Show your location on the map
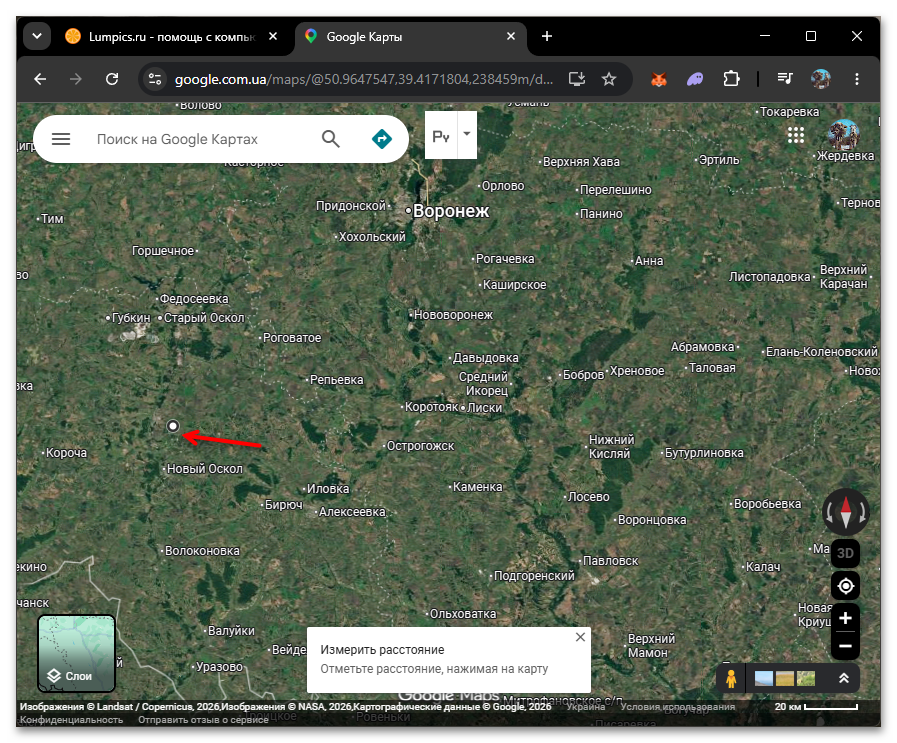Viewport: 897px width, 743px height. click(846, 586)
